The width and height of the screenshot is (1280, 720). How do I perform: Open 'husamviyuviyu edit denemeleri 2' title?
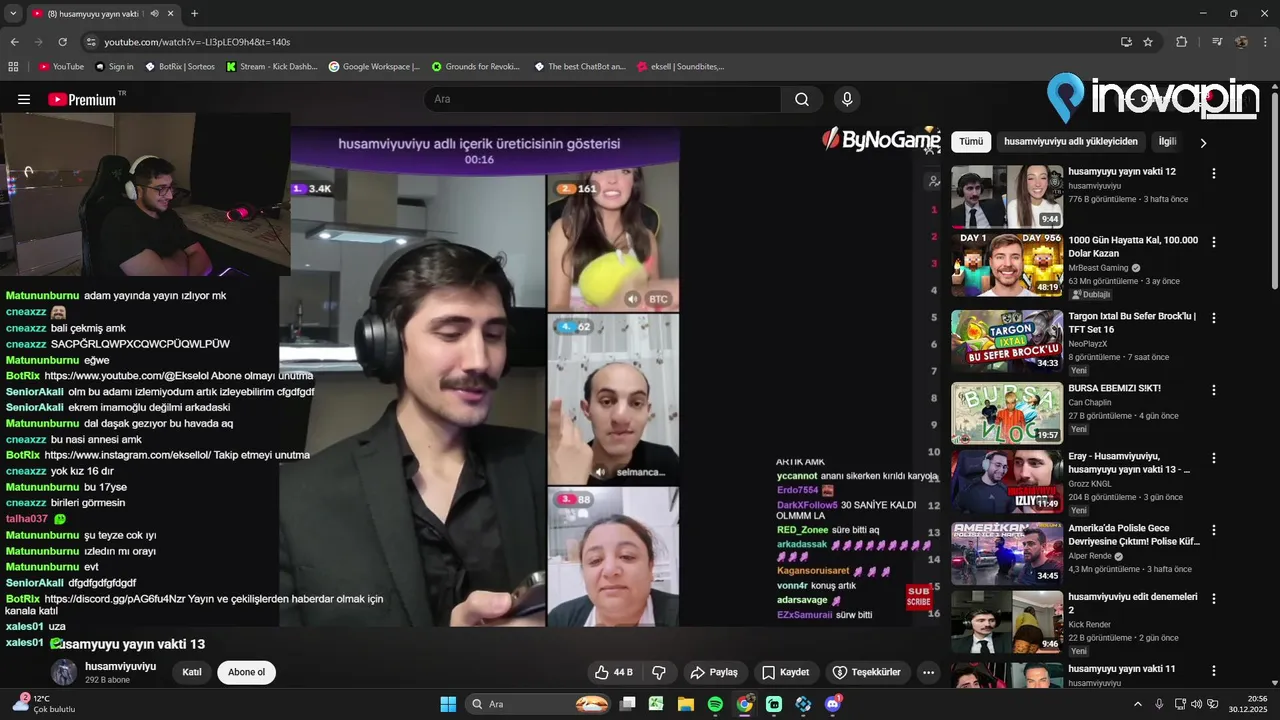point(1132,603)
